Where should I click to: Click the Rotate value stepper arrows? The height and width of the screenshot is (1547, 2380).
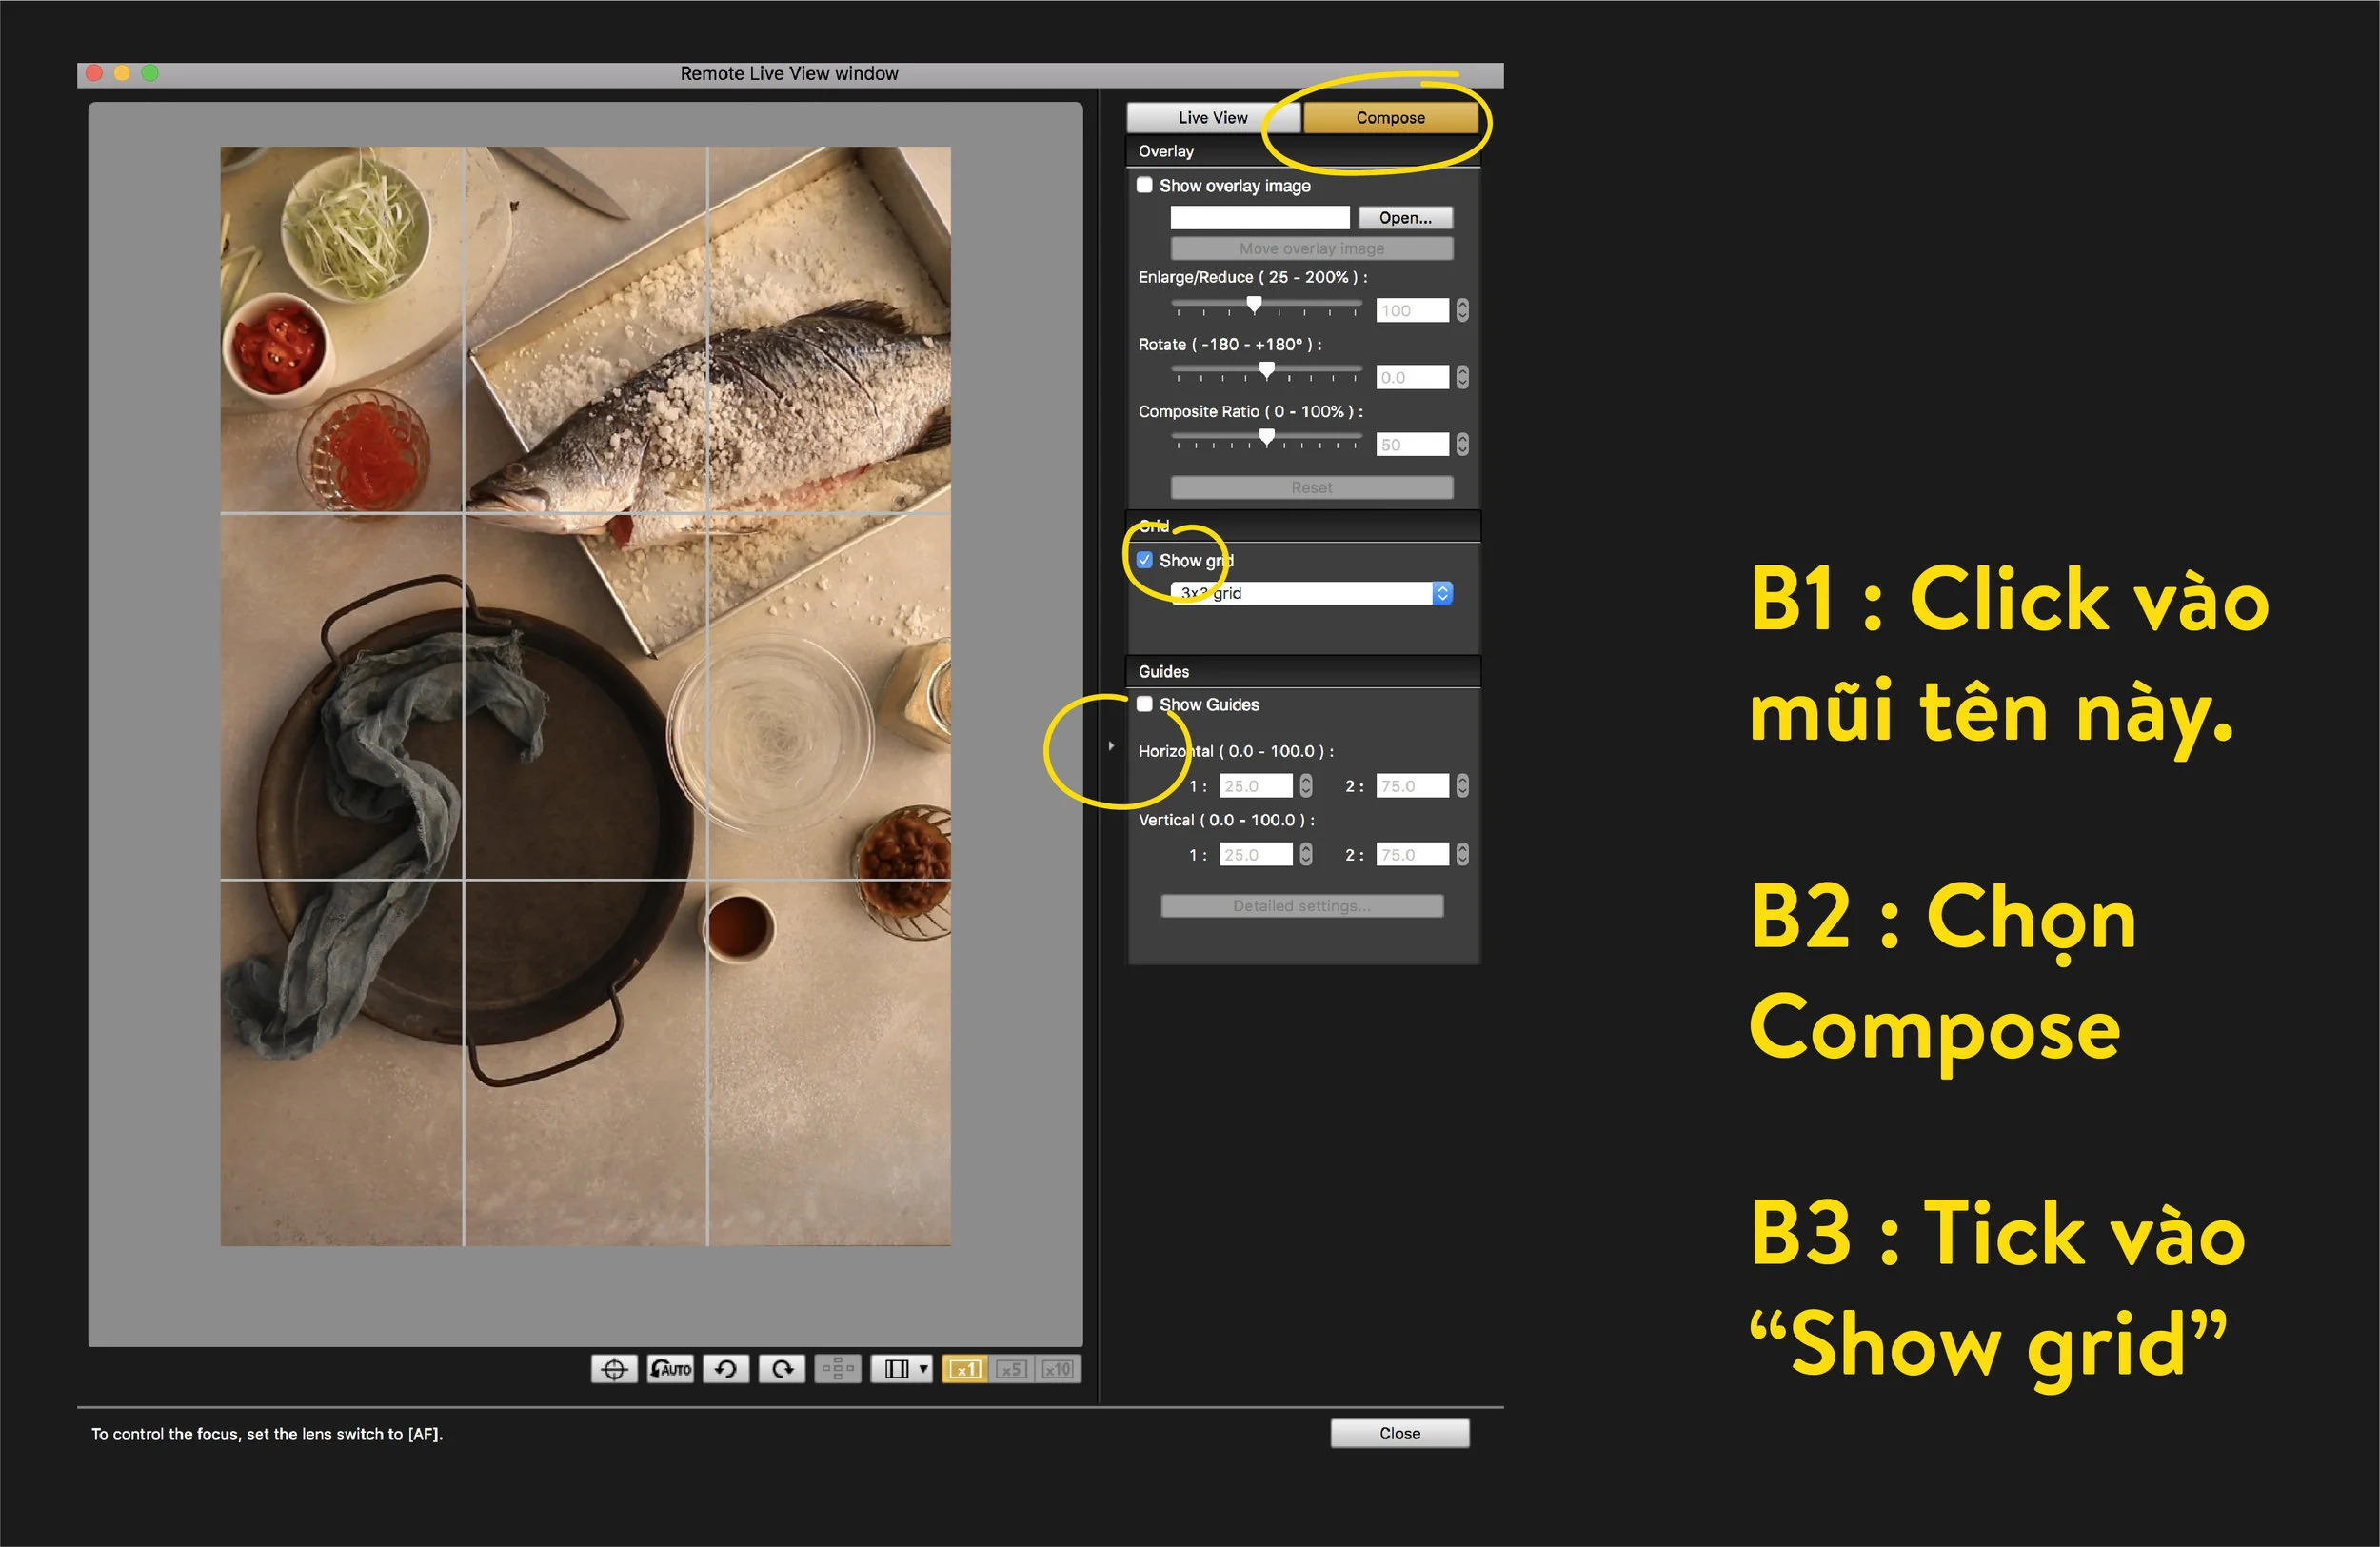pyautogui.click(x=1463, y=377)
